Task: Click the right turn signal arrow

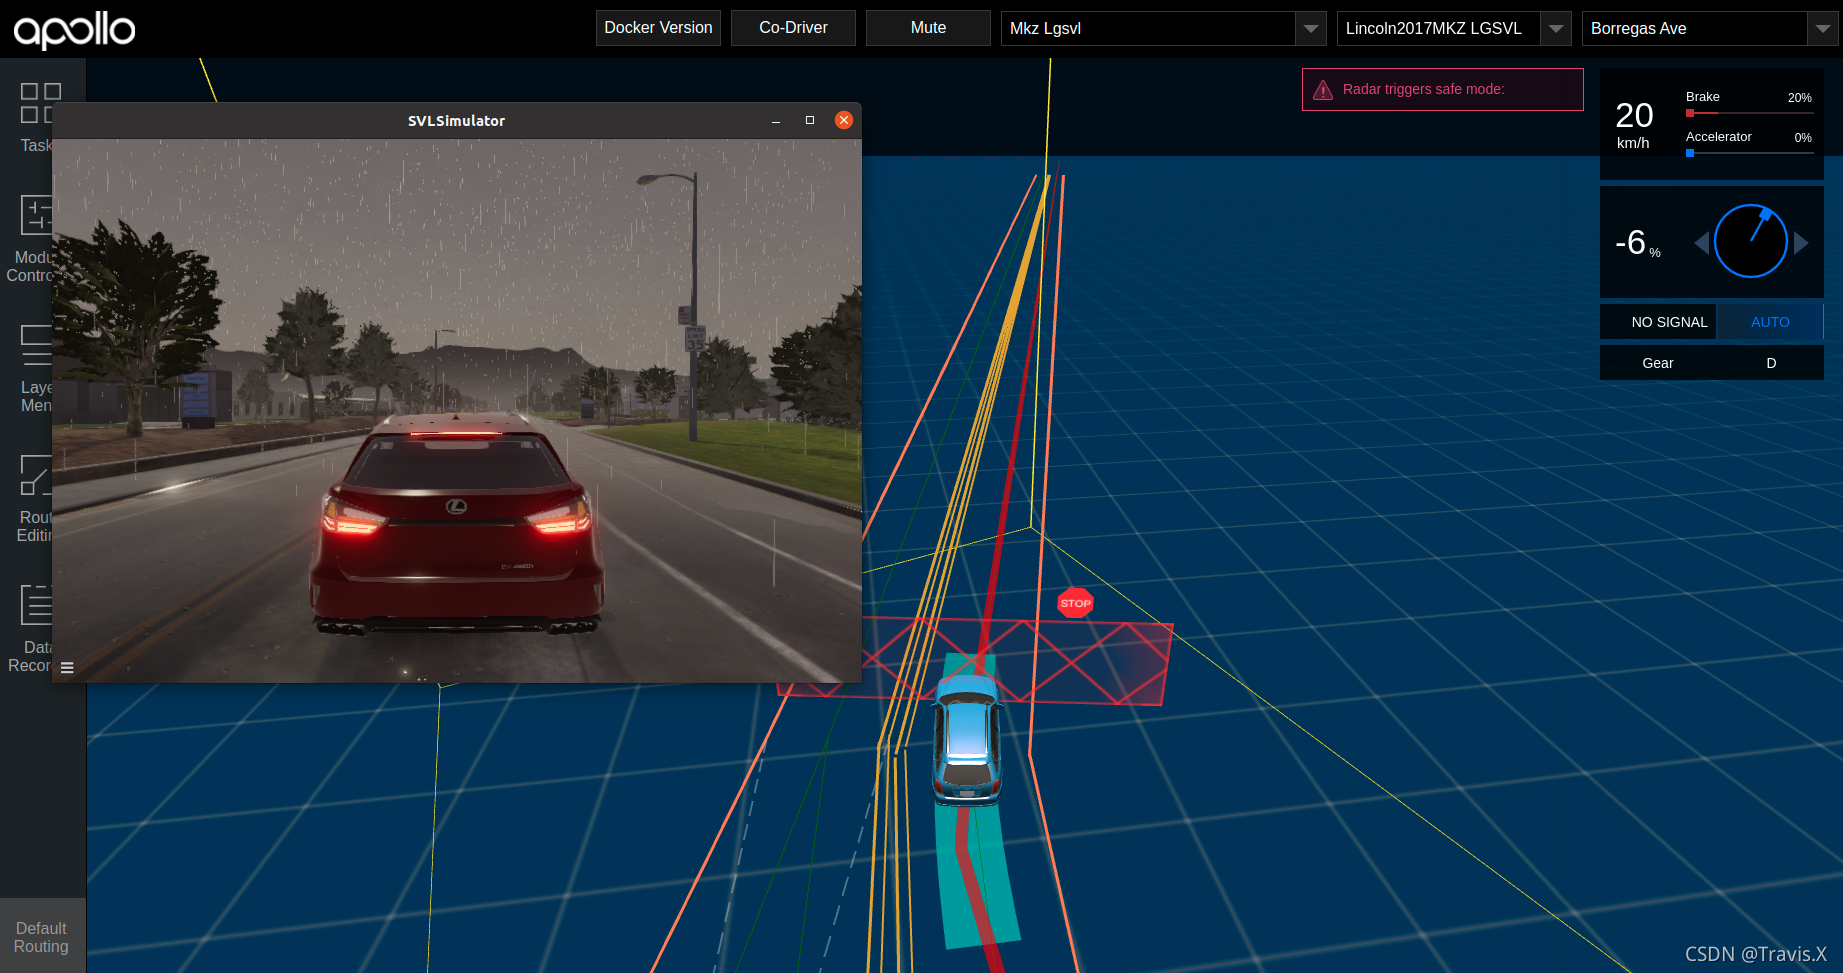Action: [x=1801, y=242]
